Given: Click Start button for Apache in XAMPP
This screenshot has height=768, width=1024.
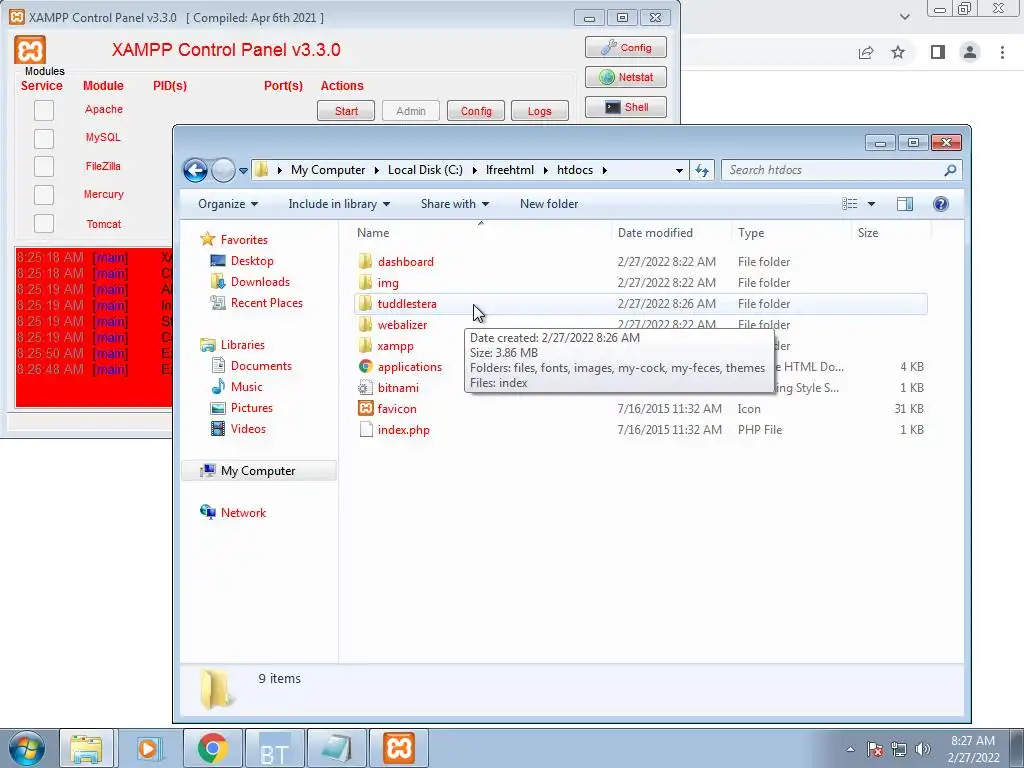Looking at the screenshot, I should click(x=346, y=111).
